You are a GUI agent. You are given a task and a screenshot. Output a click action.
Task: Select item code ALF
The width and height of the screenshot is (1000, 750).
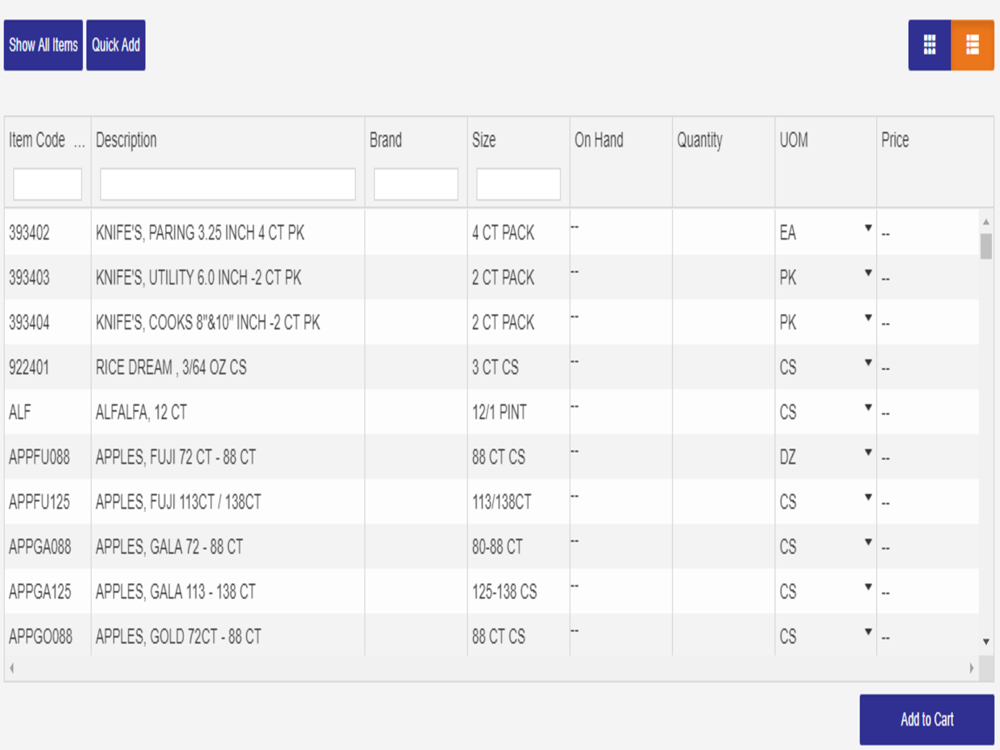(x=20, y=412)
